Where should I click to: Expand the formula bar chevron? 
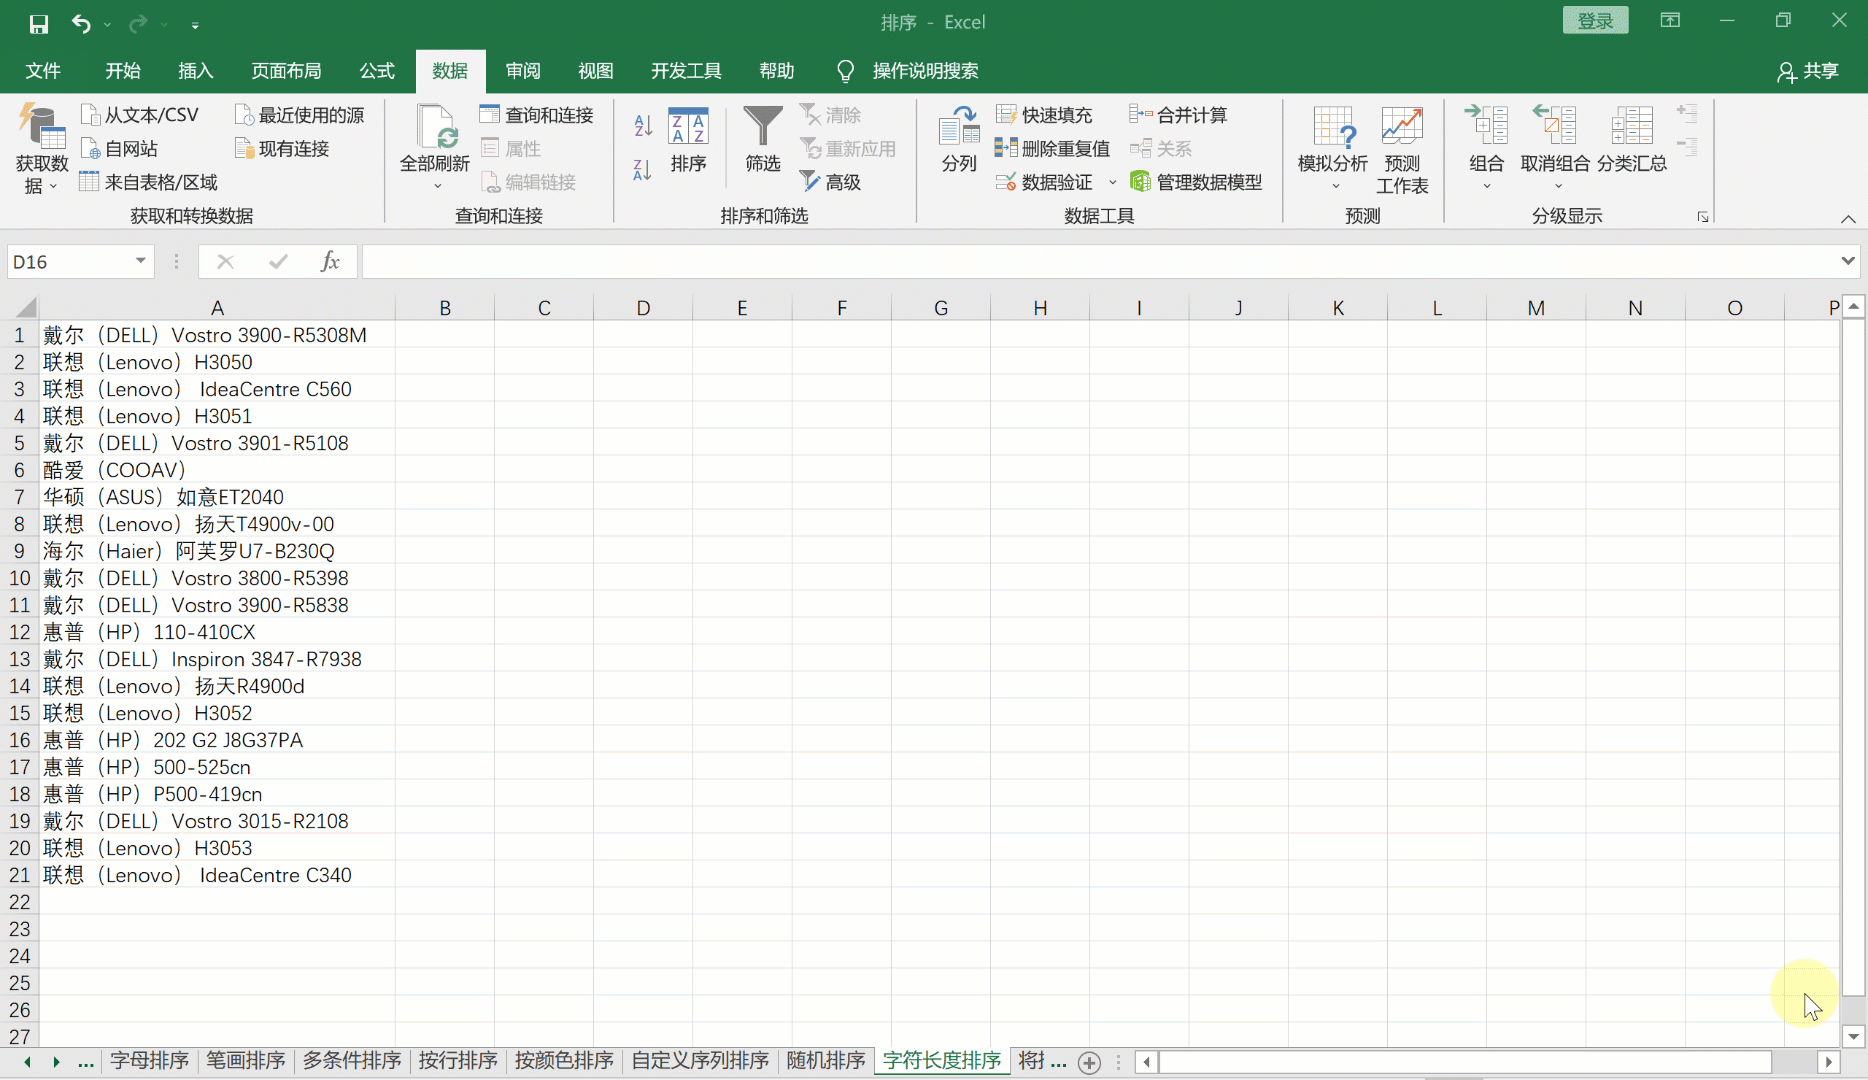point(1847,261)
